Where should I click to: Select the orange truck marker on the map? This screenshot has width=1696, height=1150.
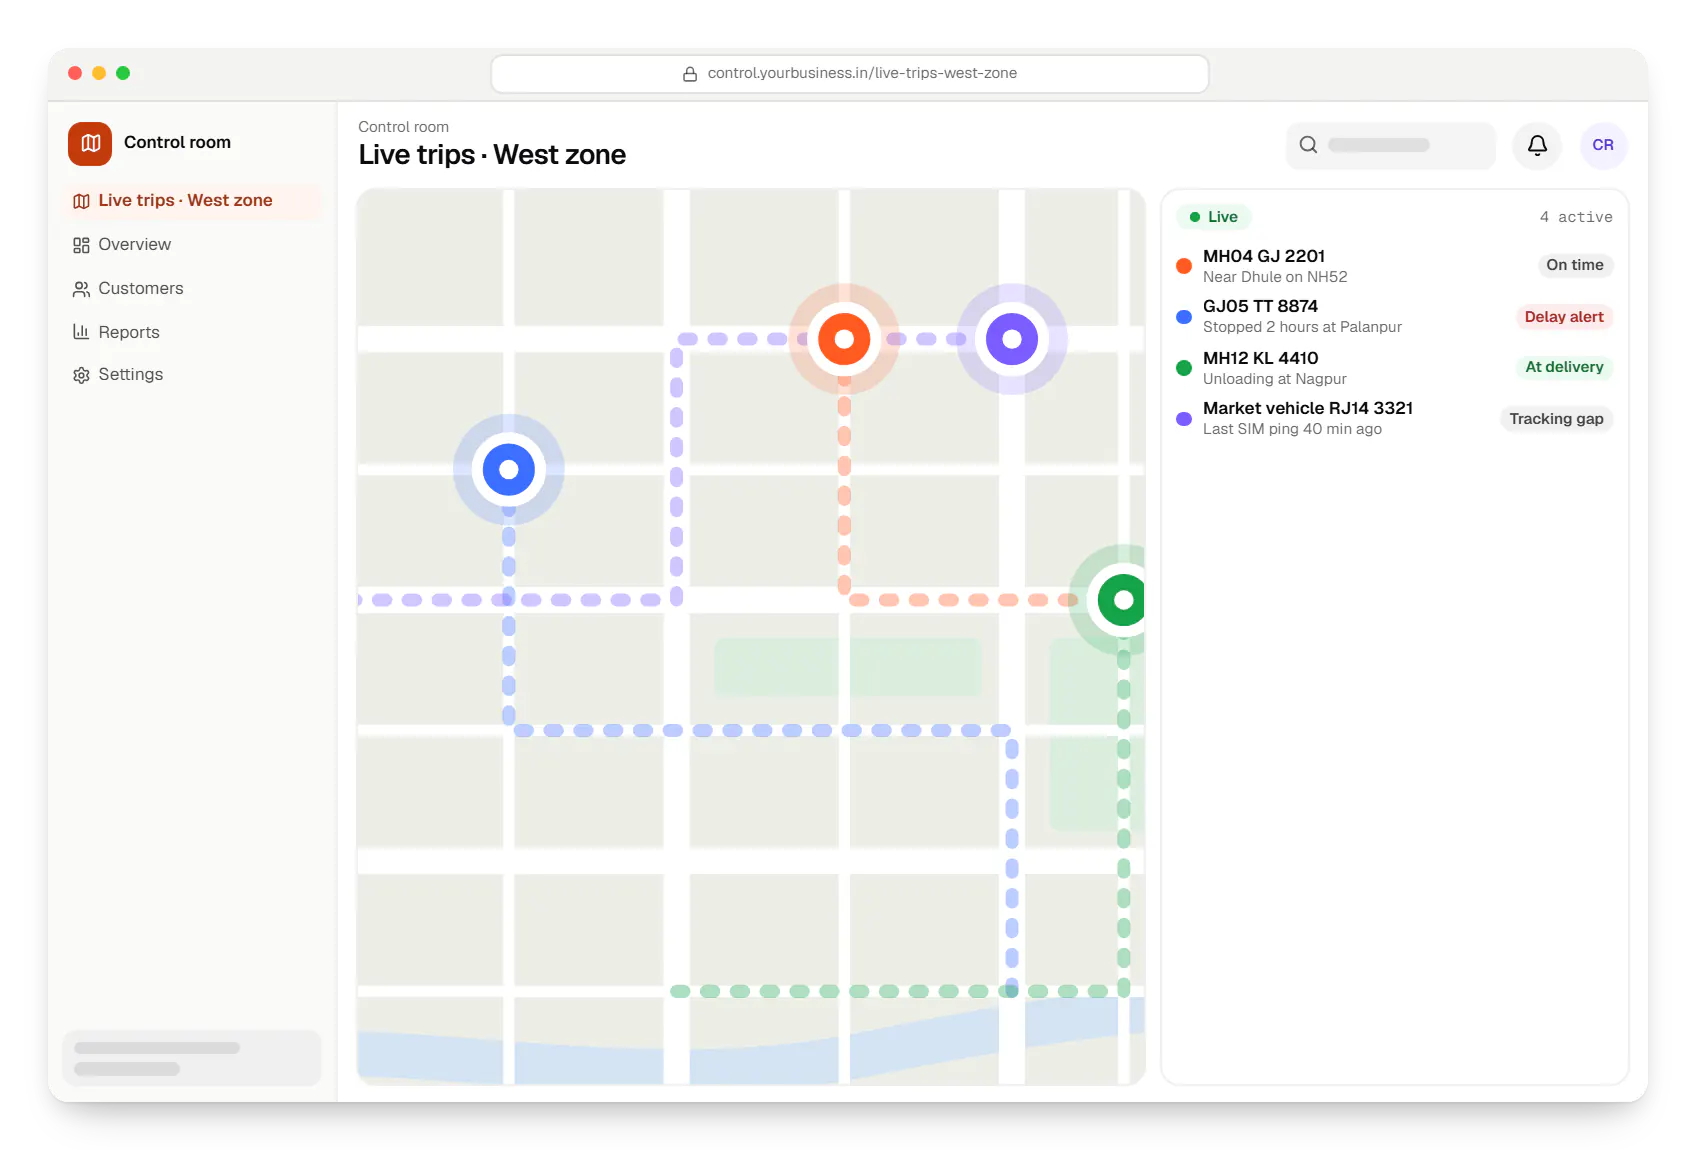pyautogui.click(x=844, y=339)
